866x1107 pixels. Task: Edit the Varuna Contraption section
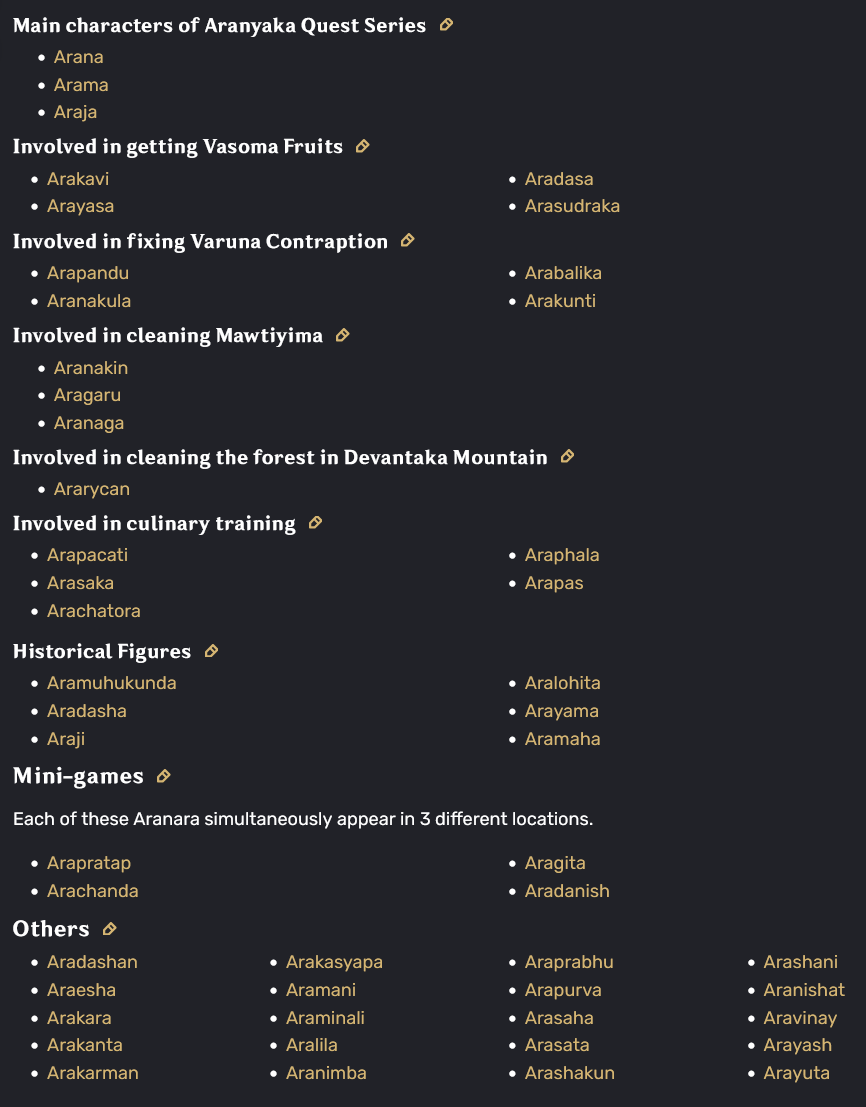coord(407,241)
